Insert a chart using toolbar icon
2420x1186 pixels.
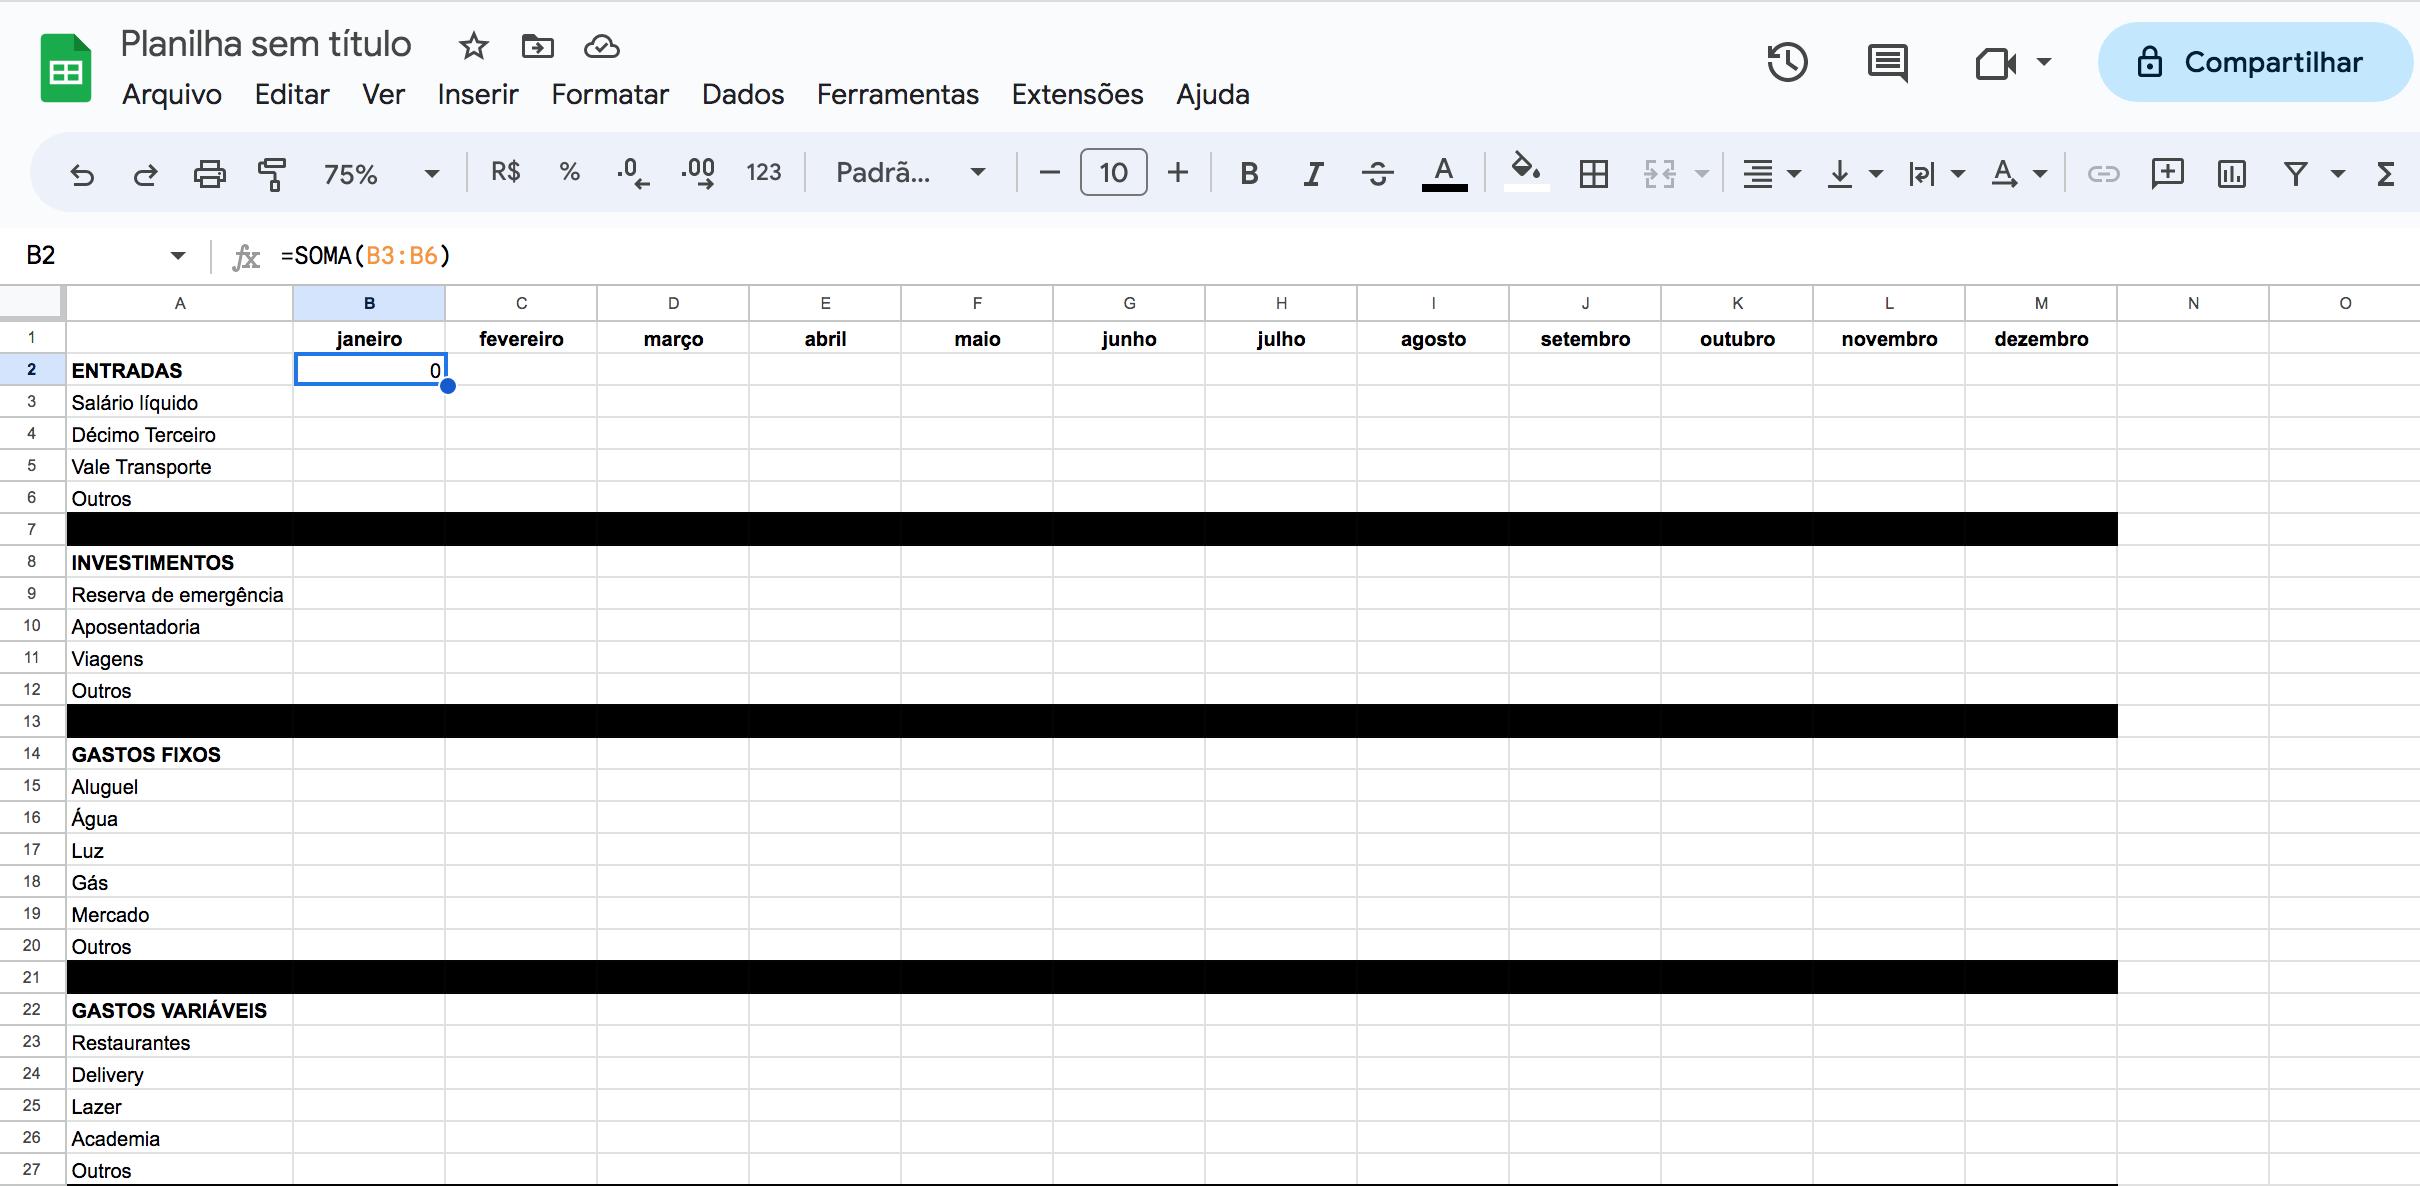point(2231,174)
